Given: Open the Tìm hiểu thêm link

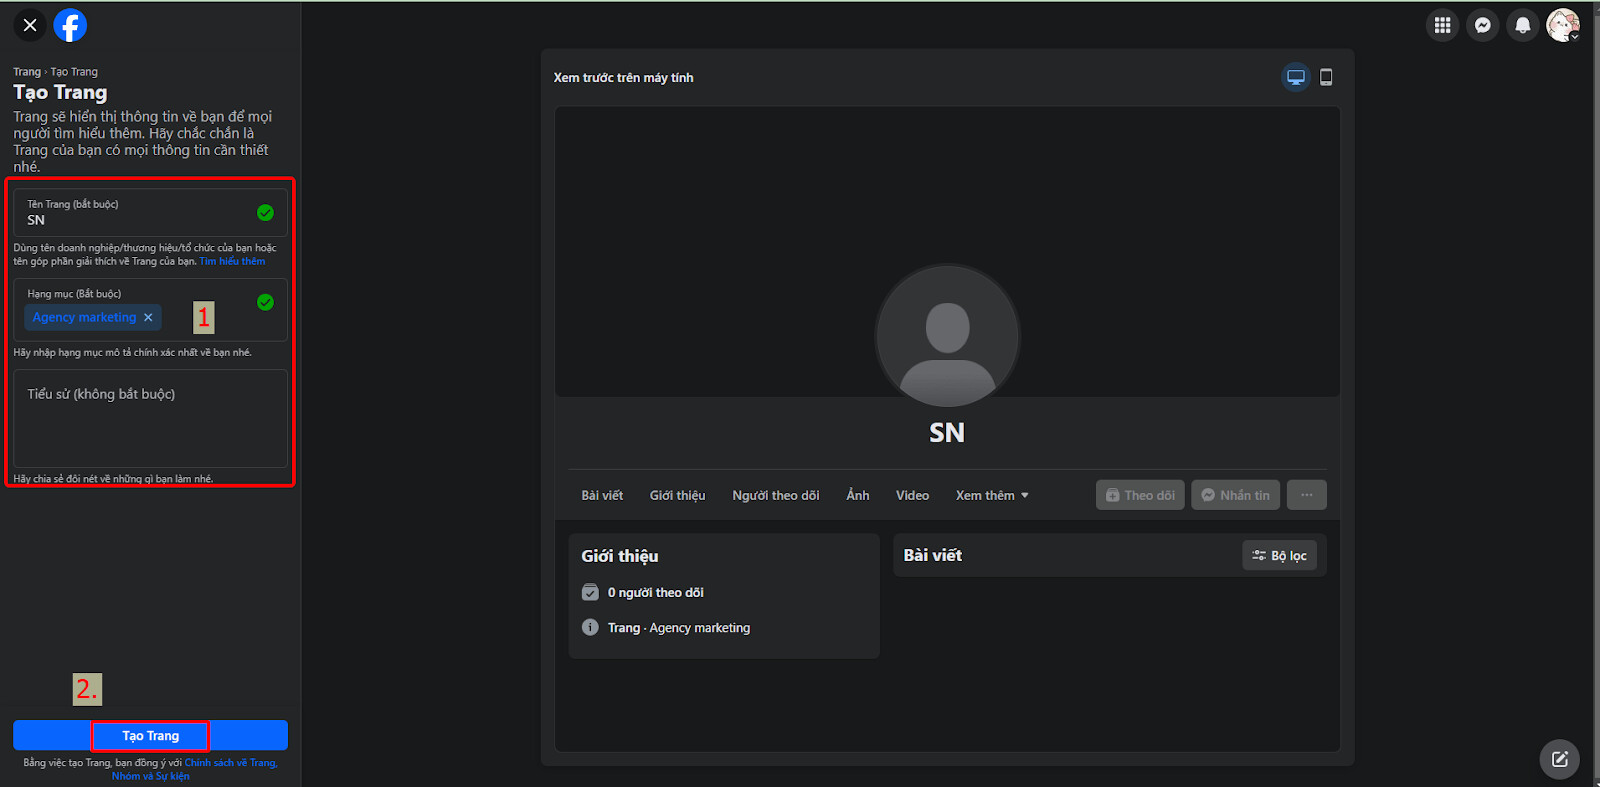Looking at the screenshot, I should pos(232,261).
